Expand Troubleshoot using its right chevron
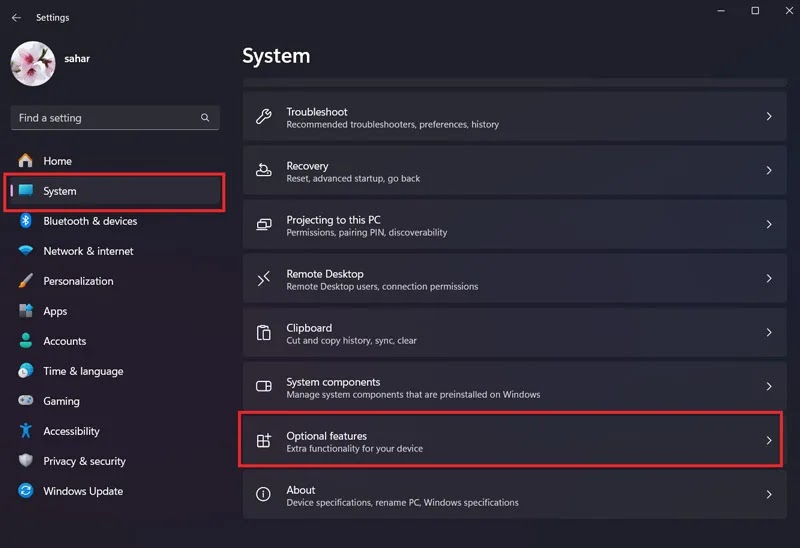Screen dimensions: 800x548 pyautogui.click(x=769, y=116)
